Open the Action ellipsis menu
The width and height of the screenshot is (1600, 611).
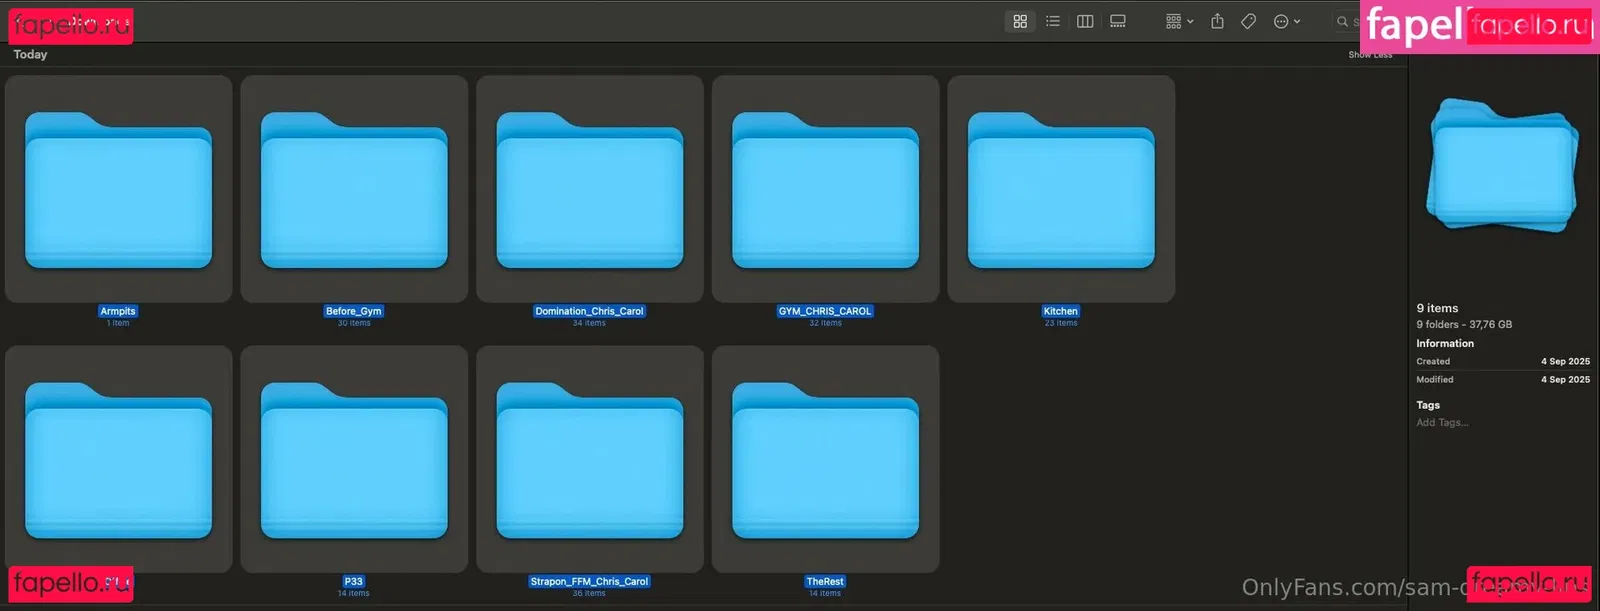point(1286,21)
